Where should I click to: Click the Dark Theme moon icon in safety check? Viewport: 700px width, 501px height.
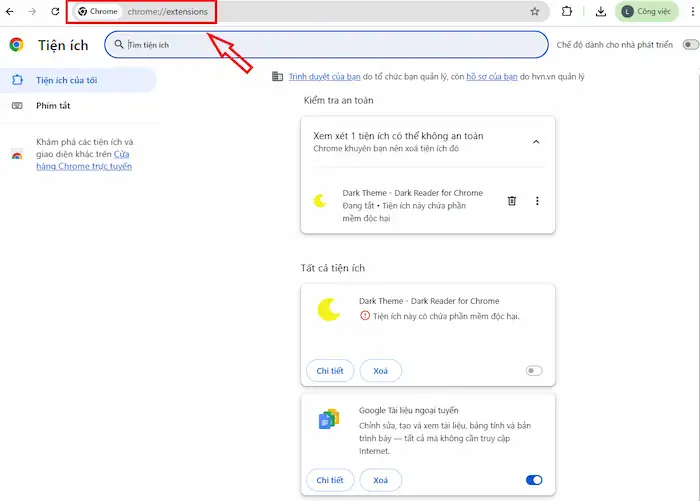(320, 201)
